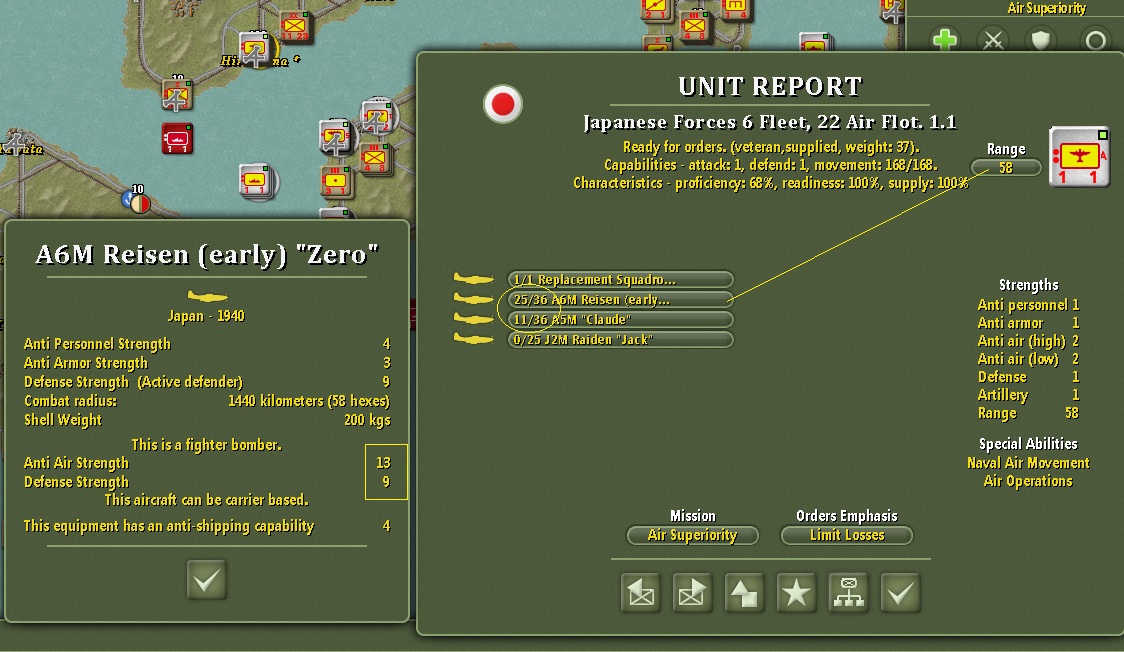Click the Naval Air Movement special ability
This screenshot has height=652, width=1124.
coord(1028,463)
